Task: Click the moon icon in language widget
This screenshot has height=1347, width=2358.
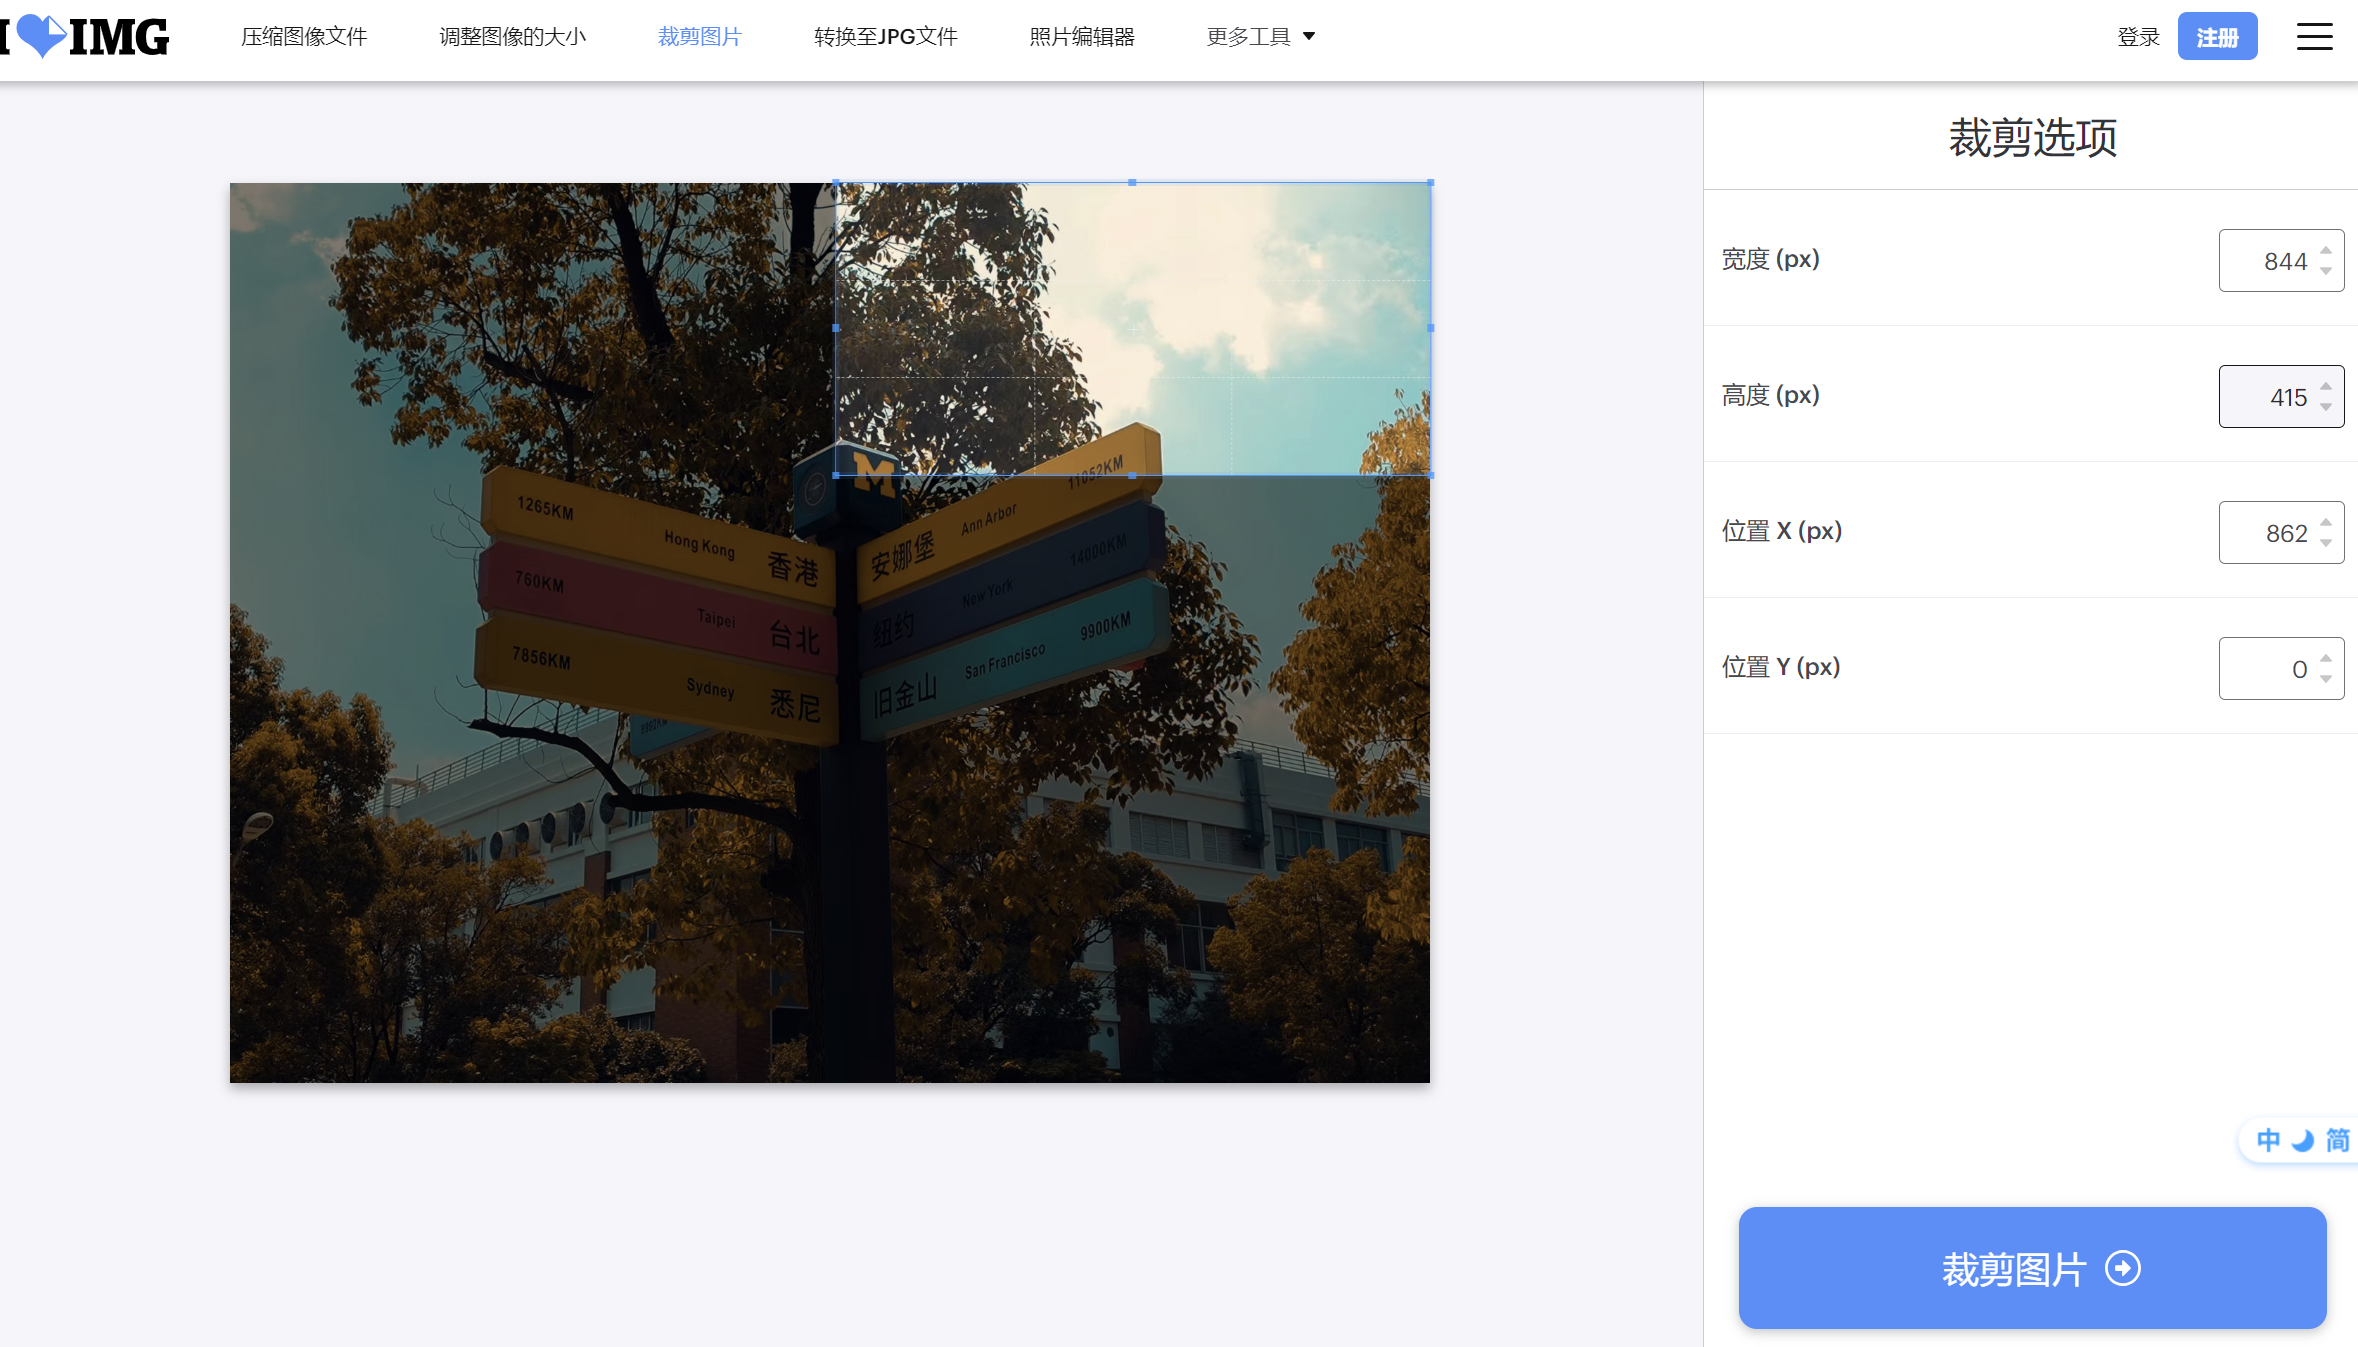Action: [2303, 1140]
